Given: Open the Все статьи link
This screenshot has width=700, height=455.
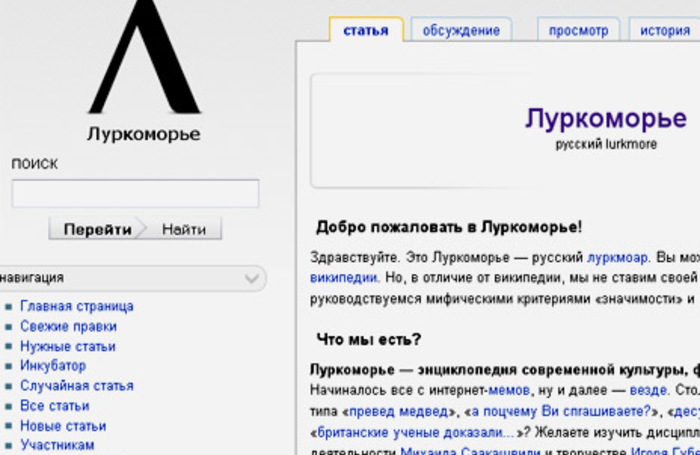Looking at the screenshot, I should 54,406.
